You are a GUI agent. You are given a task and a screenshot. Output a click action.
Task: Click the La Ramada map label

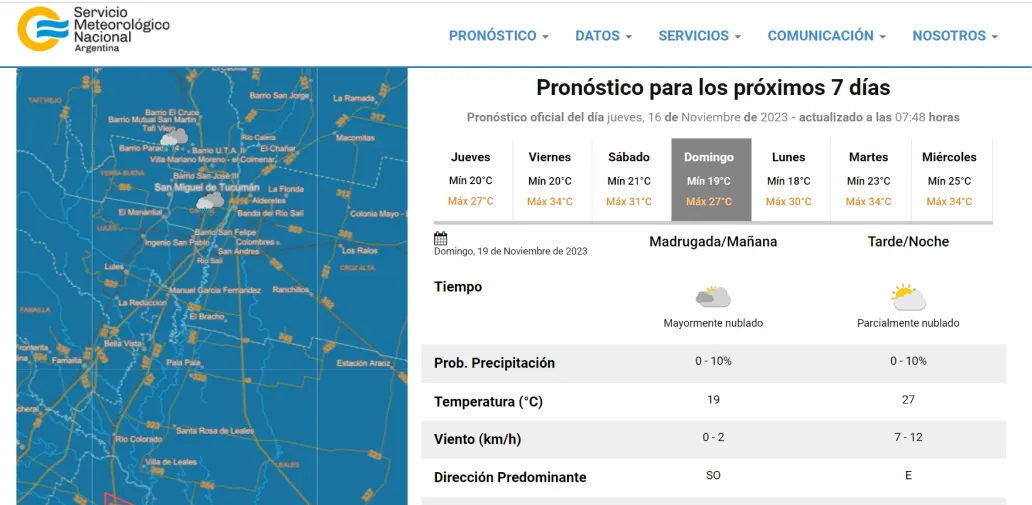click(x=353, y=98)
